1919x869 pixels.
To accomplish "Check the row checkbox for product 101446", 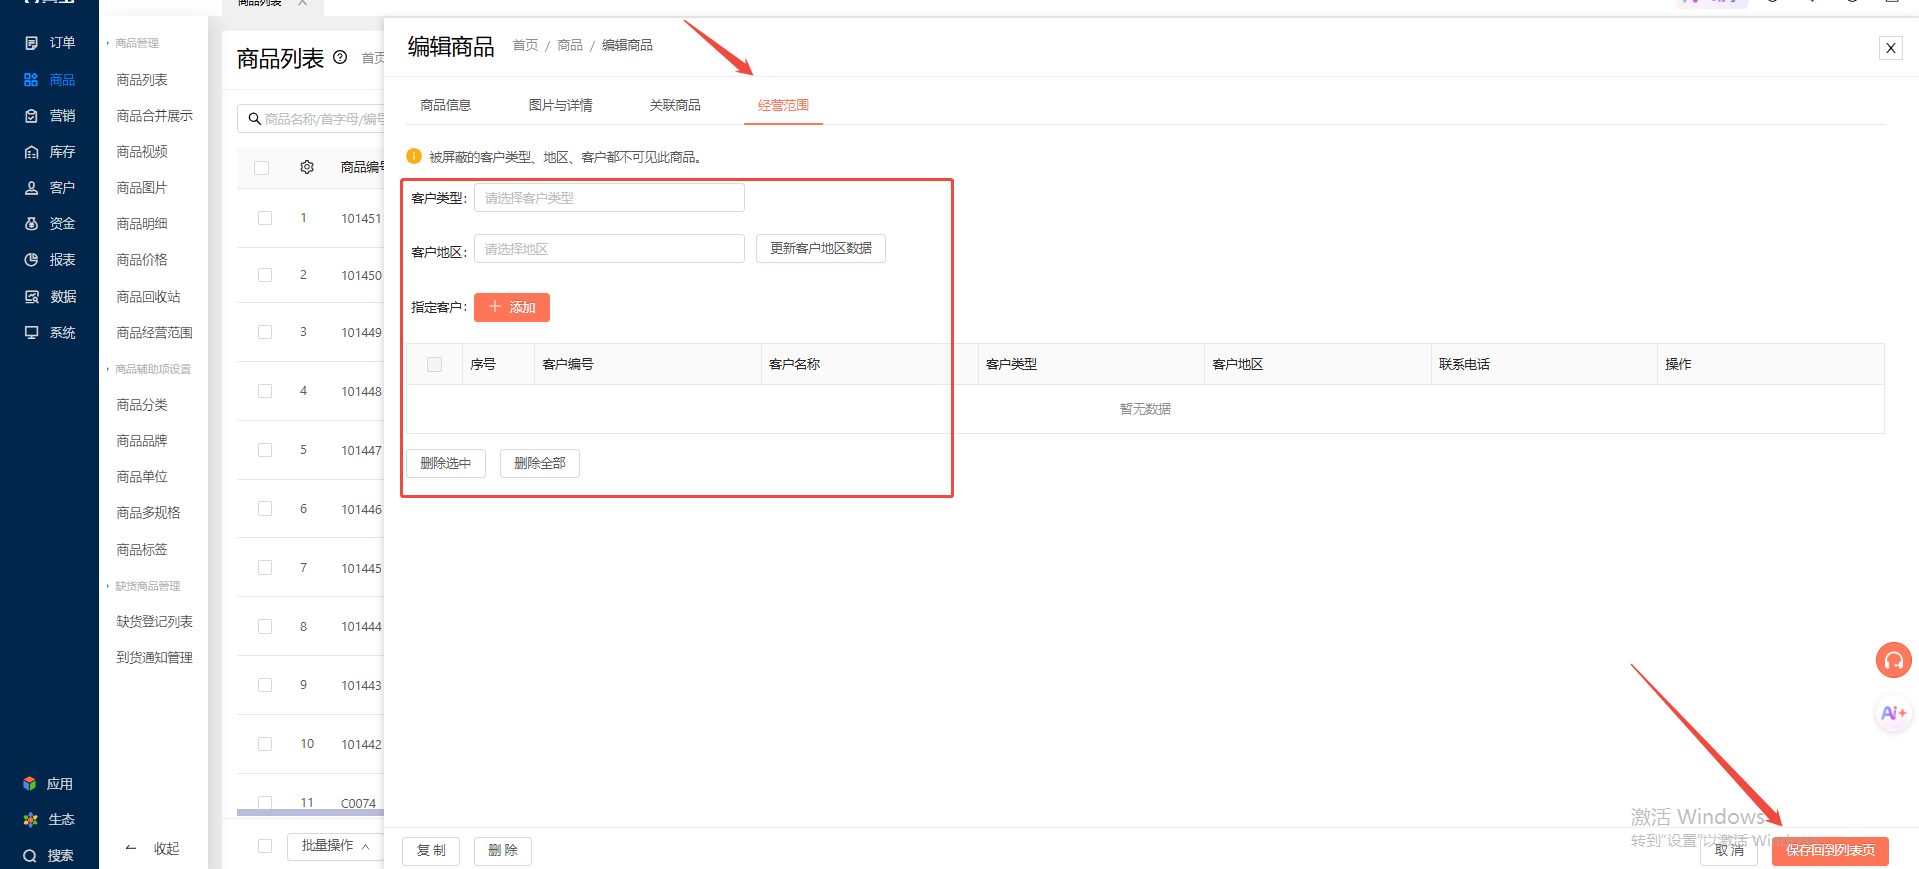I will [x=265, y=509].
